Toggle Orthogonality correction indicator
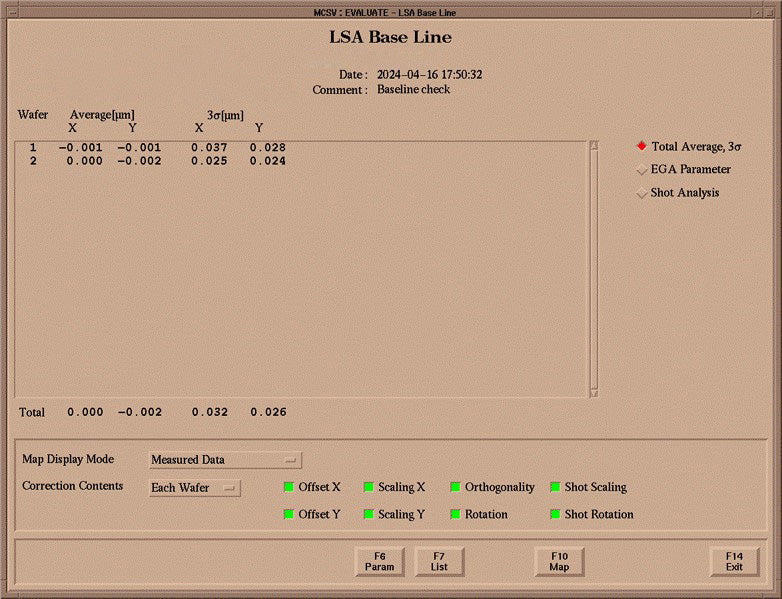This screenshot has height=599, width=782. (x=455, y=487)
